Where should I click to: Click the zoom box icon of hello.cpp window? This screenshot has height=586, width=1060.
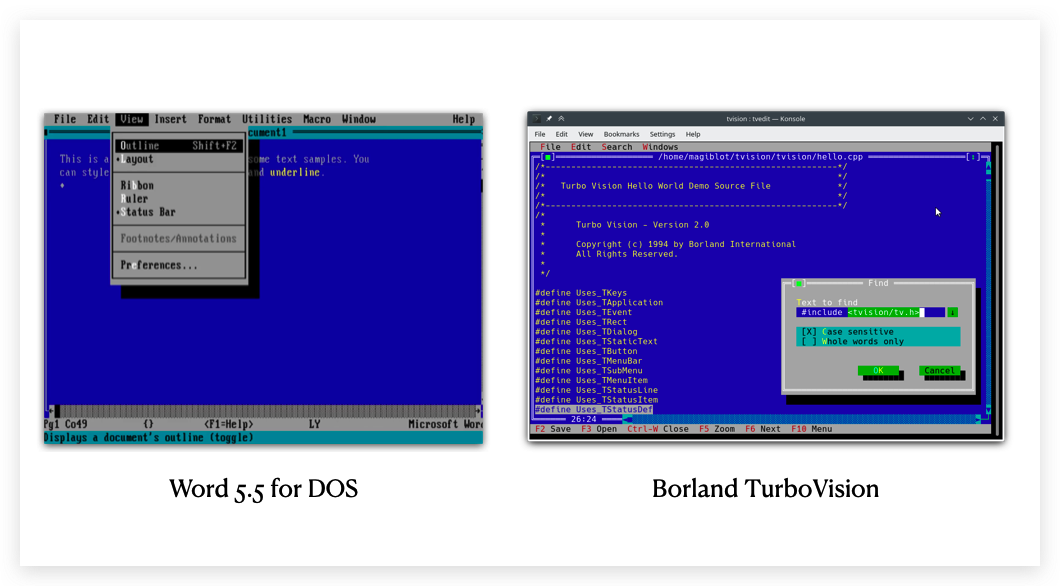973,157
